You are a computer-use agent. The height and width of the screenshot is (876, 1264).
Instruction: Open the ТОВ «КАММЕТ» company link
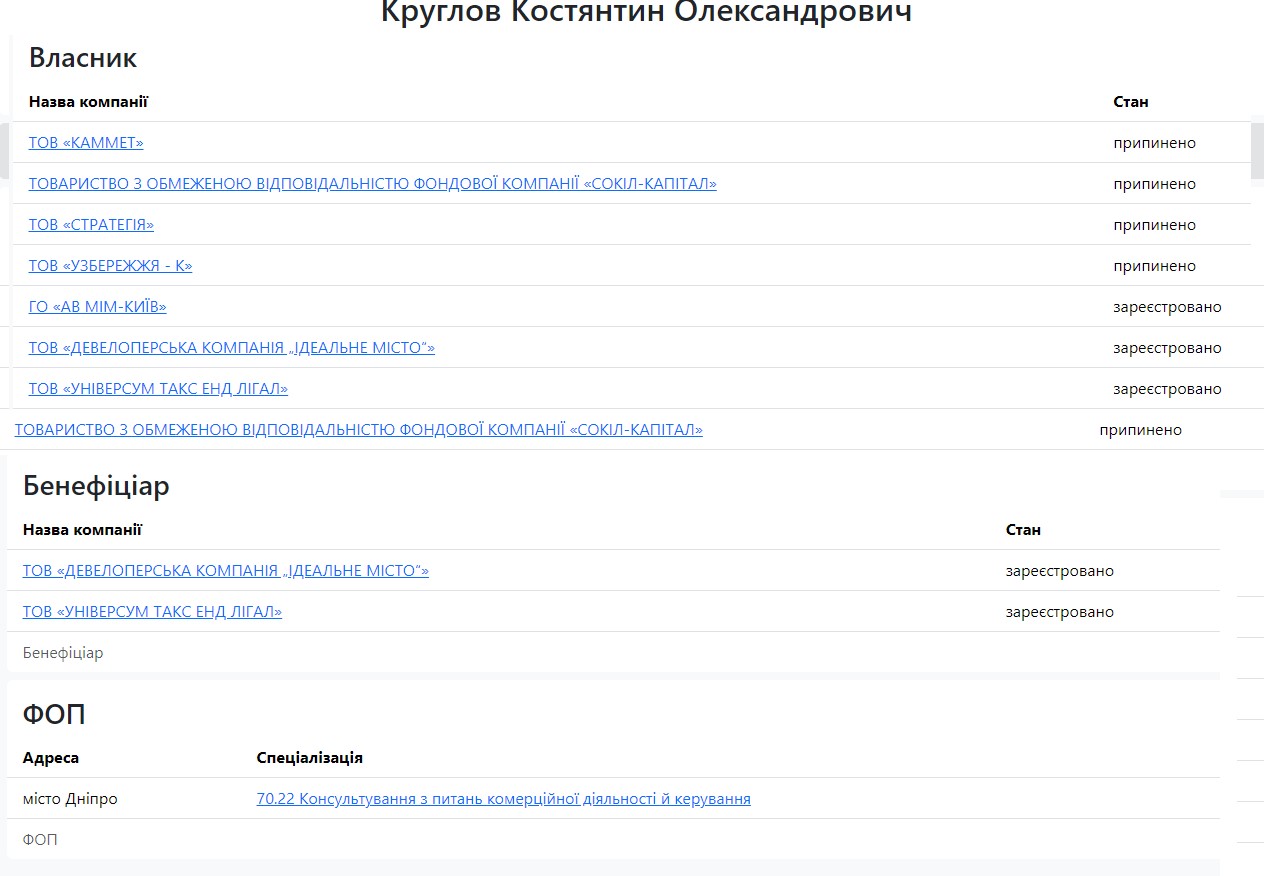86,143
